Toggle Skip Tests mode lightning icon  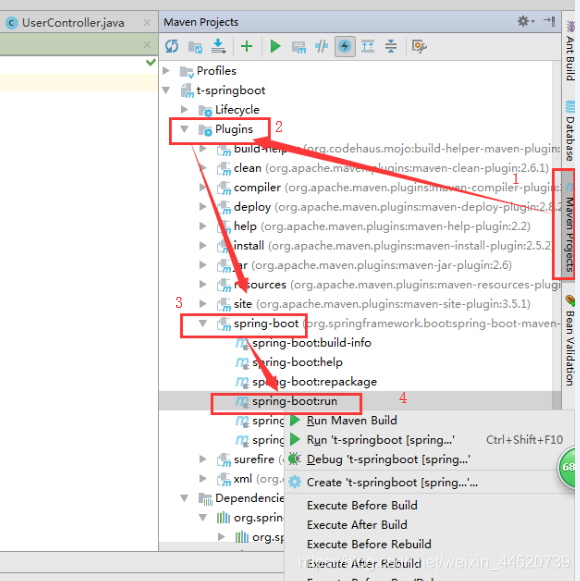pos(345,46)
